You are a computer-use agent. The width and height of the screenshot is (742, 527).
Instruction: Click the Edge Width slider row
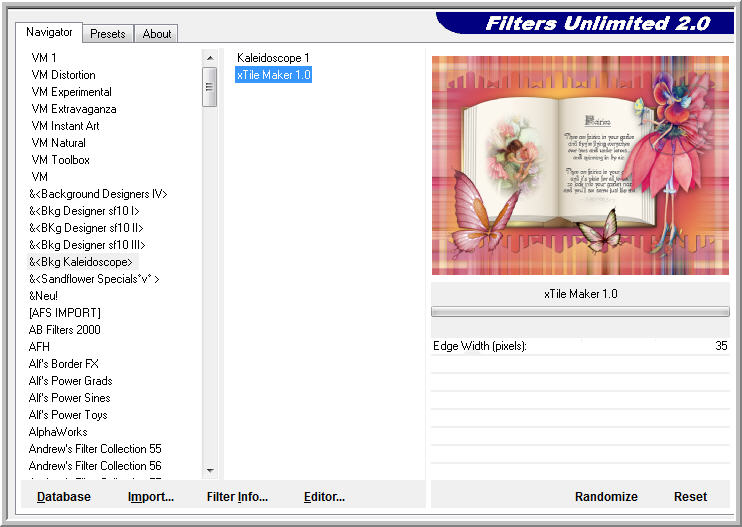(580, 346)
